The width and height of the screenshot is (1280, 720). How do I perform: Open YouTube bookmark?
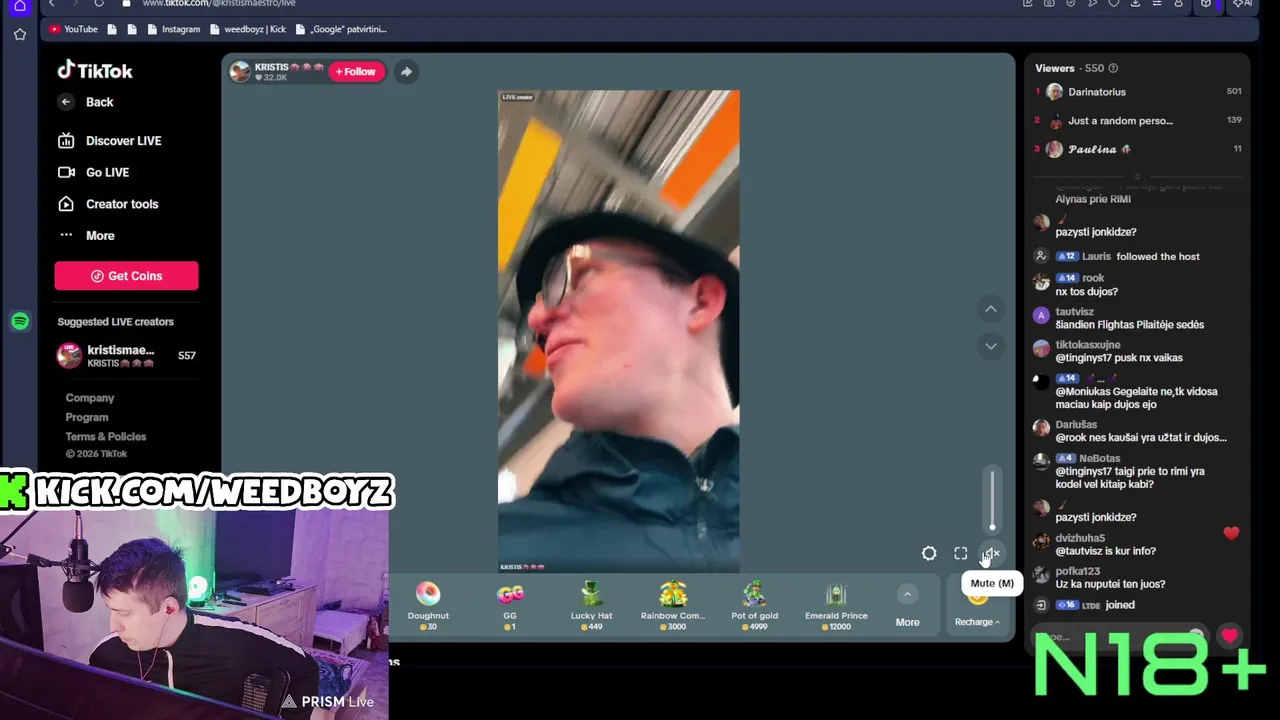pos(73,29)
